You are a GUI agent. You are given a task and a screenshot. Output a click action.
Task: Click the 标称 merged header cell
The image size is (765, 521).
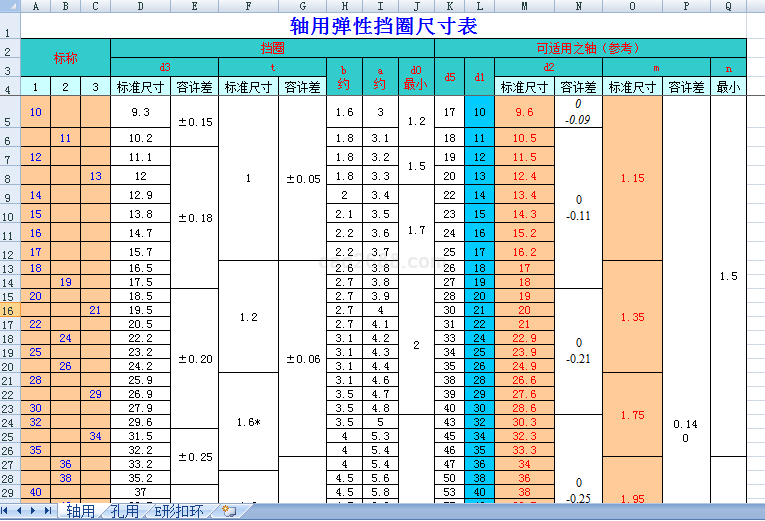[x=66, y=58]
